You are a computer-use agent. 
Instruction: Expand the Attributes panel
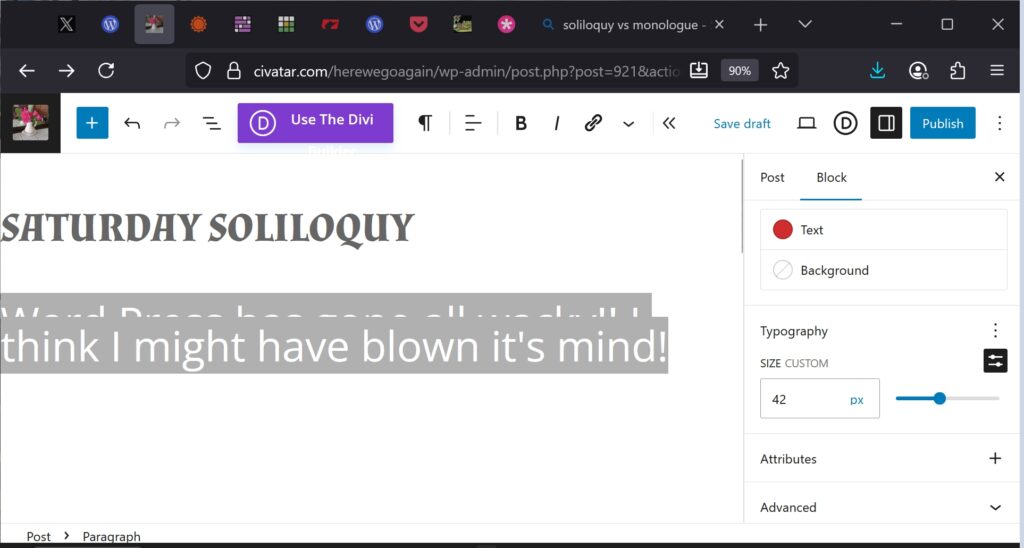[x=994, y=459]
